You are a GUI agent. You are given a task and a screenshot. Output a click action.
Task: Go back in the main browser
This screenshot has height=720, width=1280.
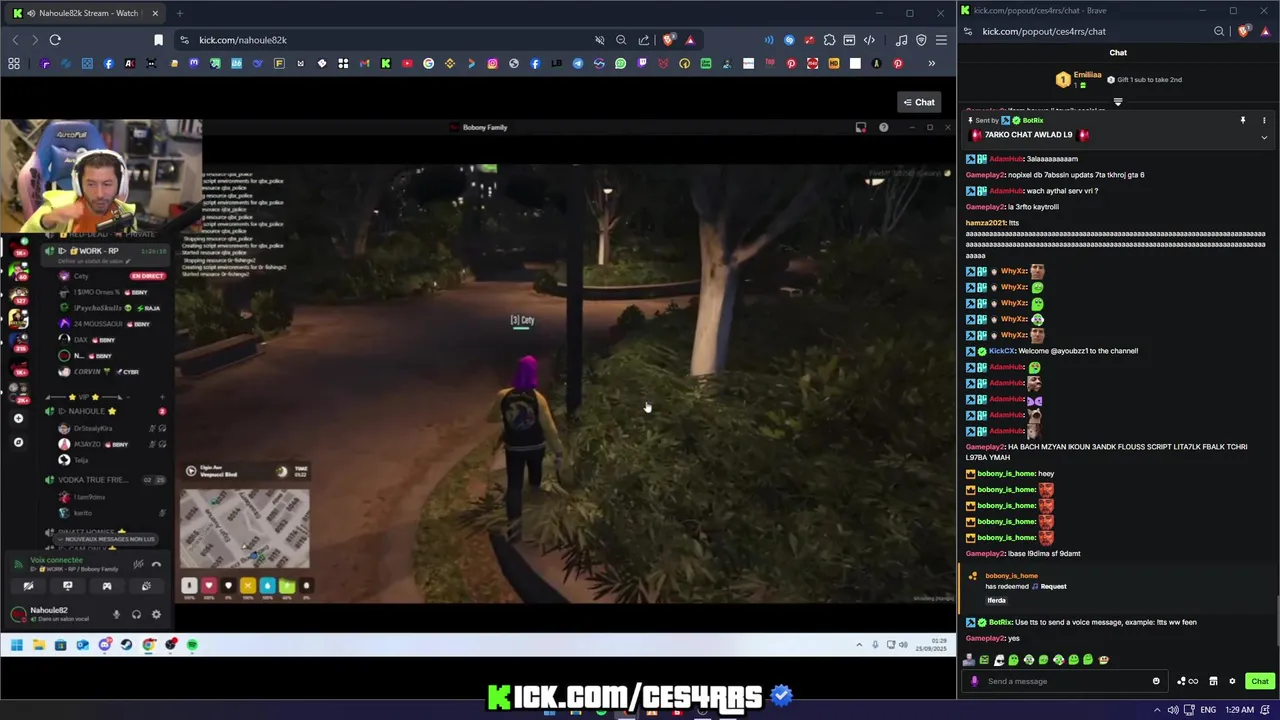pyautogui.click(x=15, y=40)
